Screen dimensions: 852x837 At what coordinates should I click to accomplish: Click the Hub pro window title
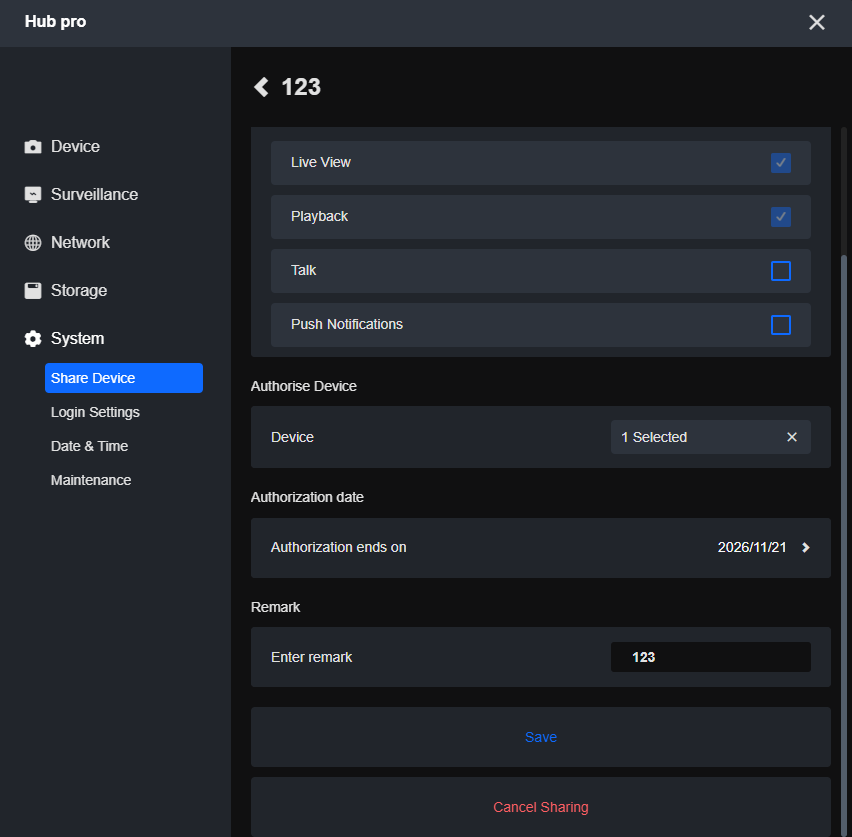point(55,22)
